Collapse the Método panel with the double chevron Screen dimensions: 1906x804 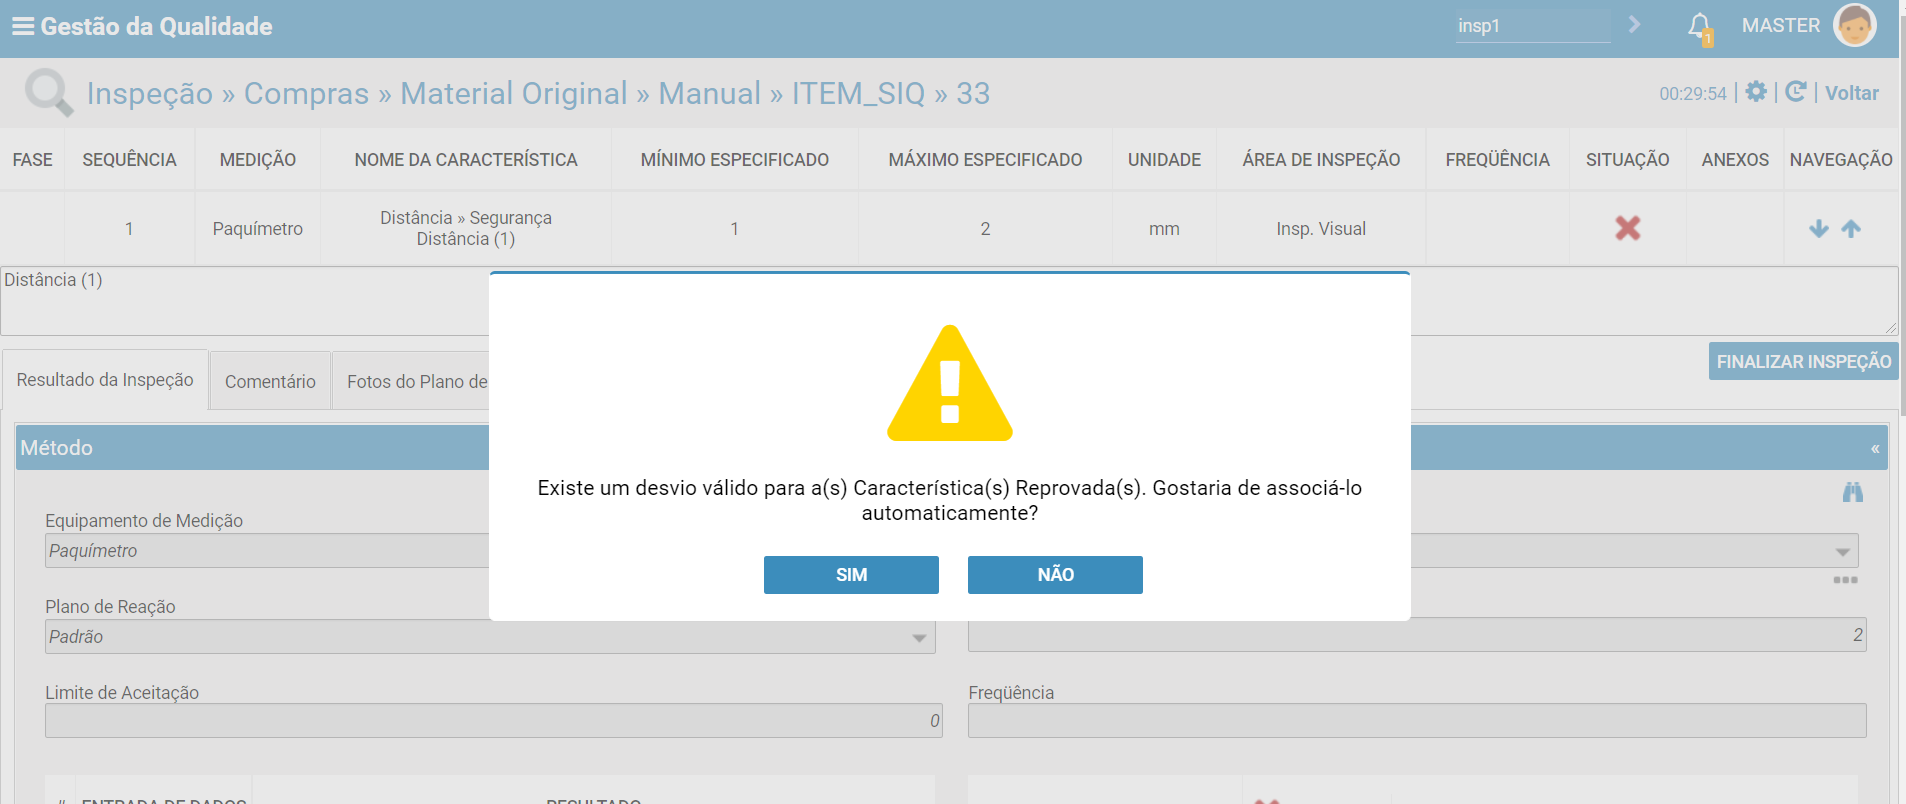1875,449
